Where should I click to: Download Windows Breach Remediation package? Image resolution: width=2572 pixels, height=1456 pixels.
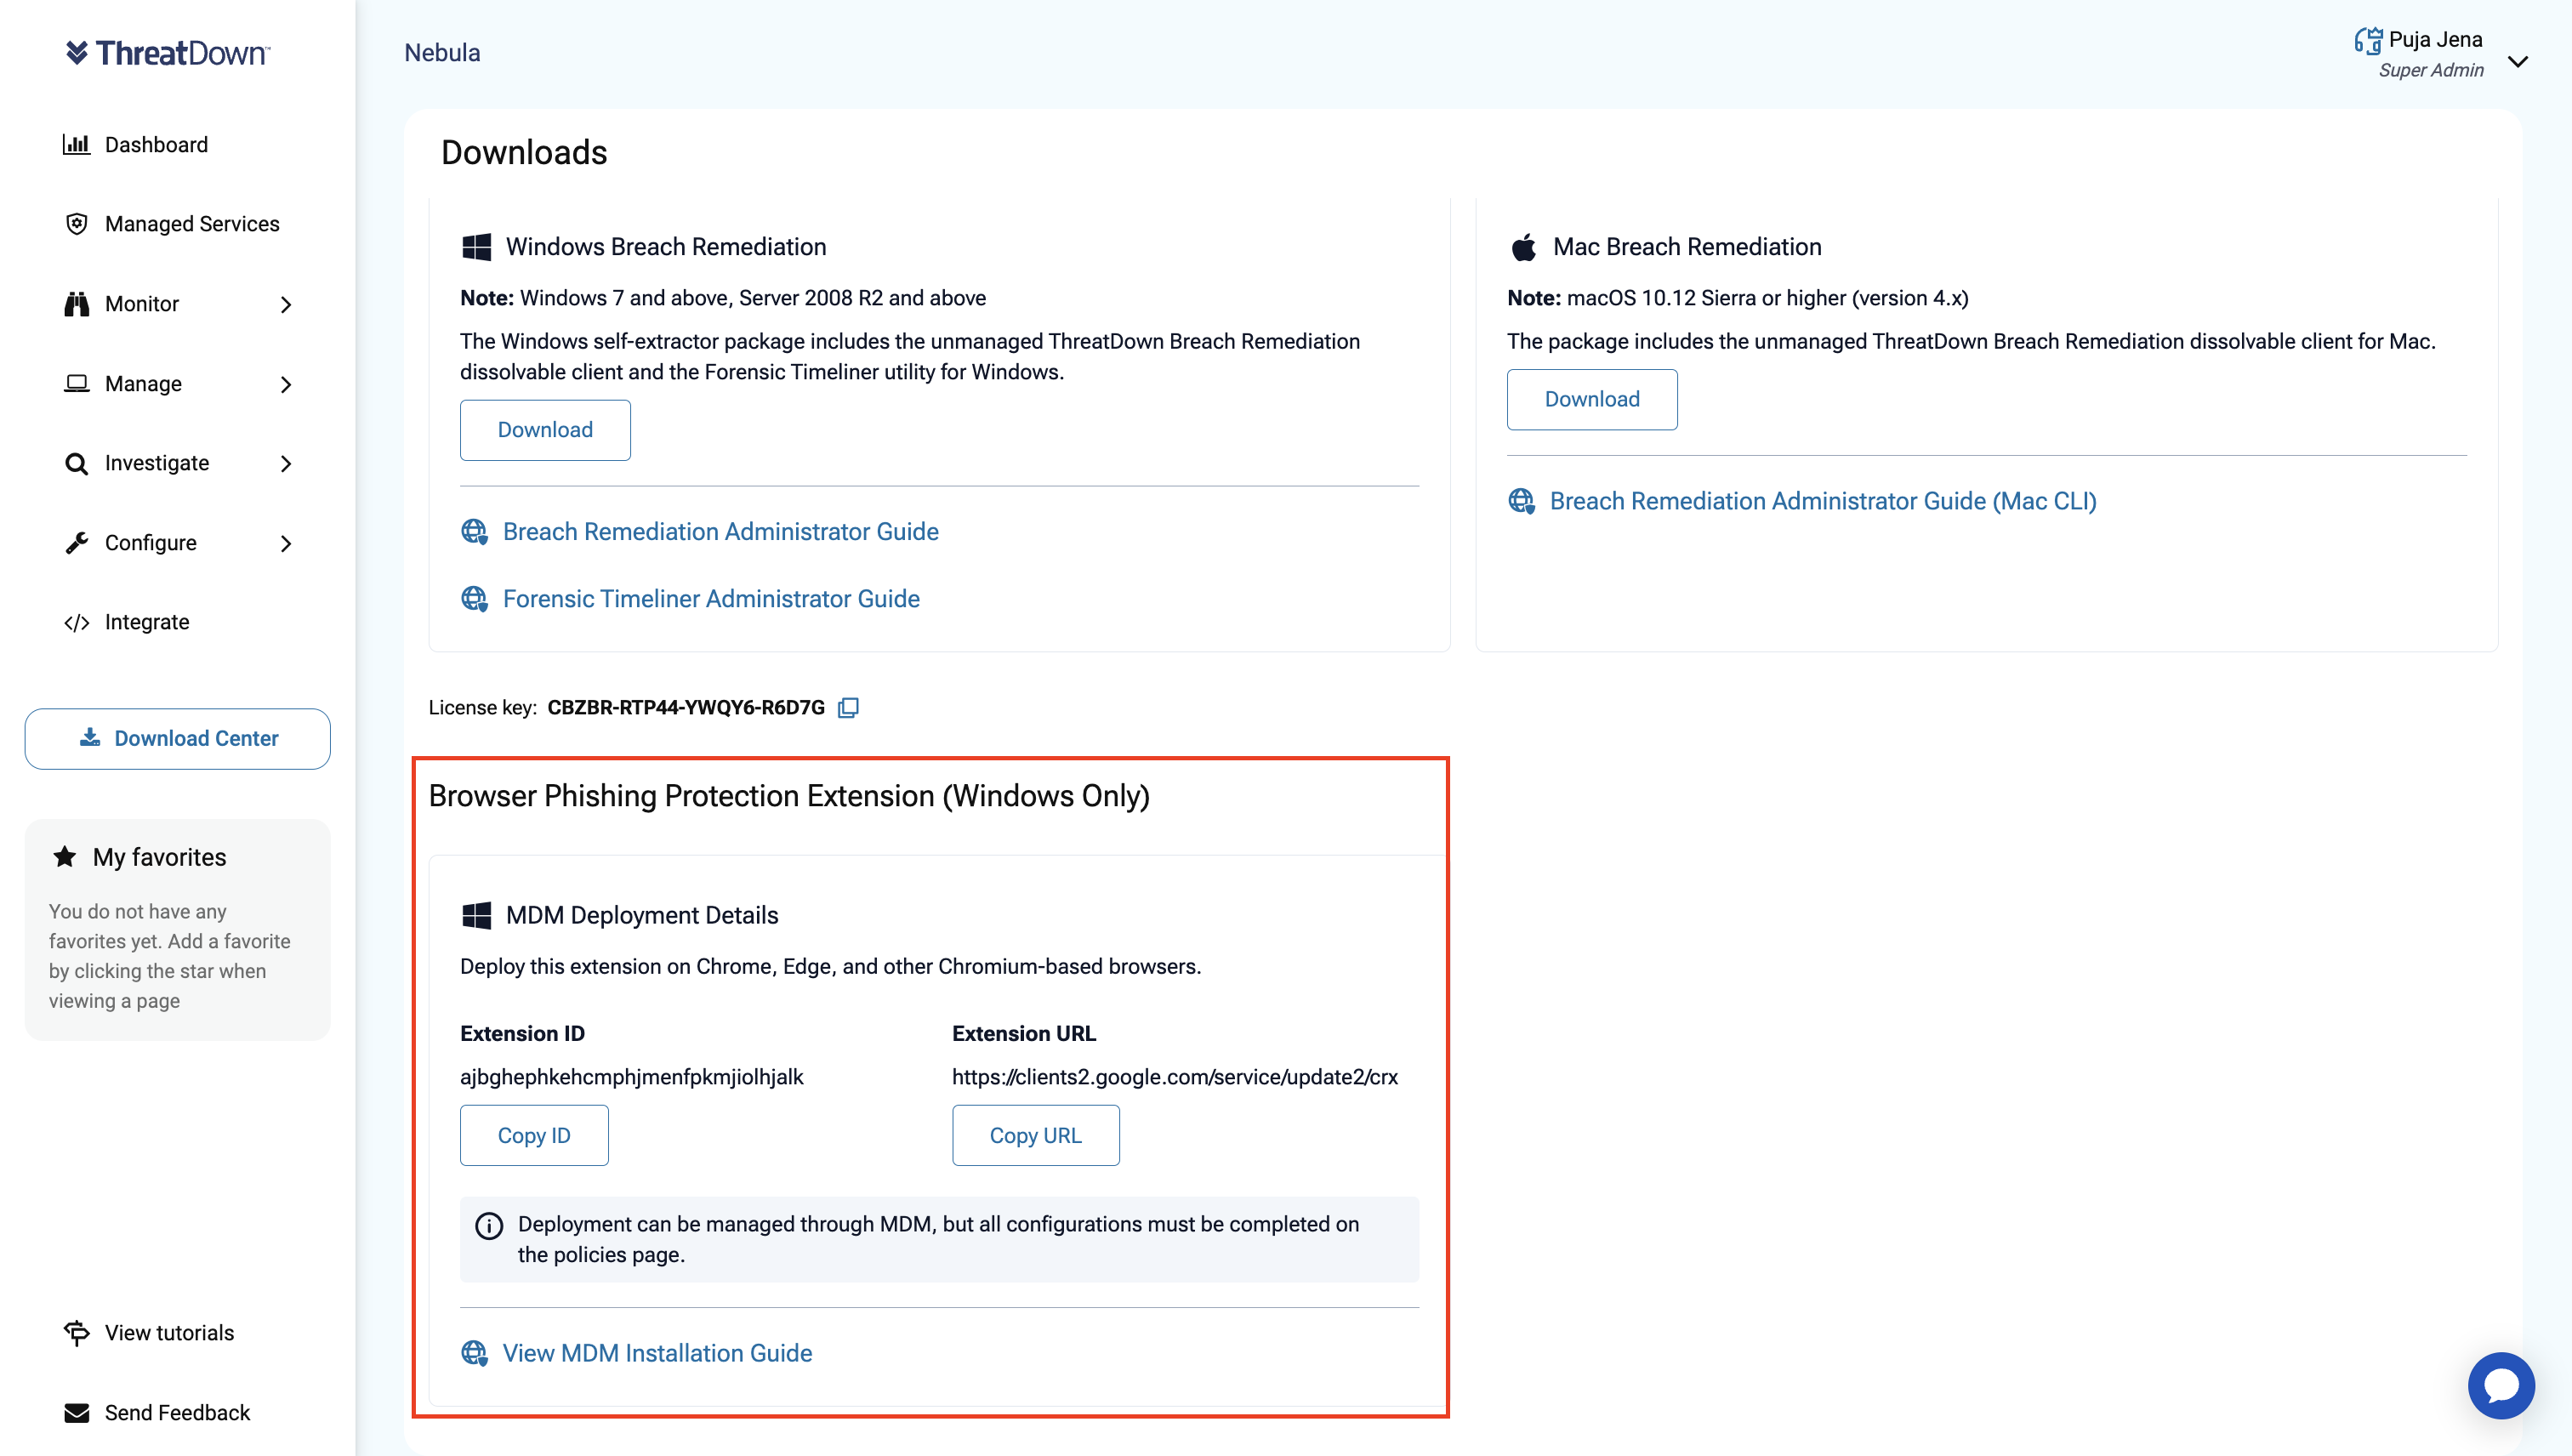545,430
